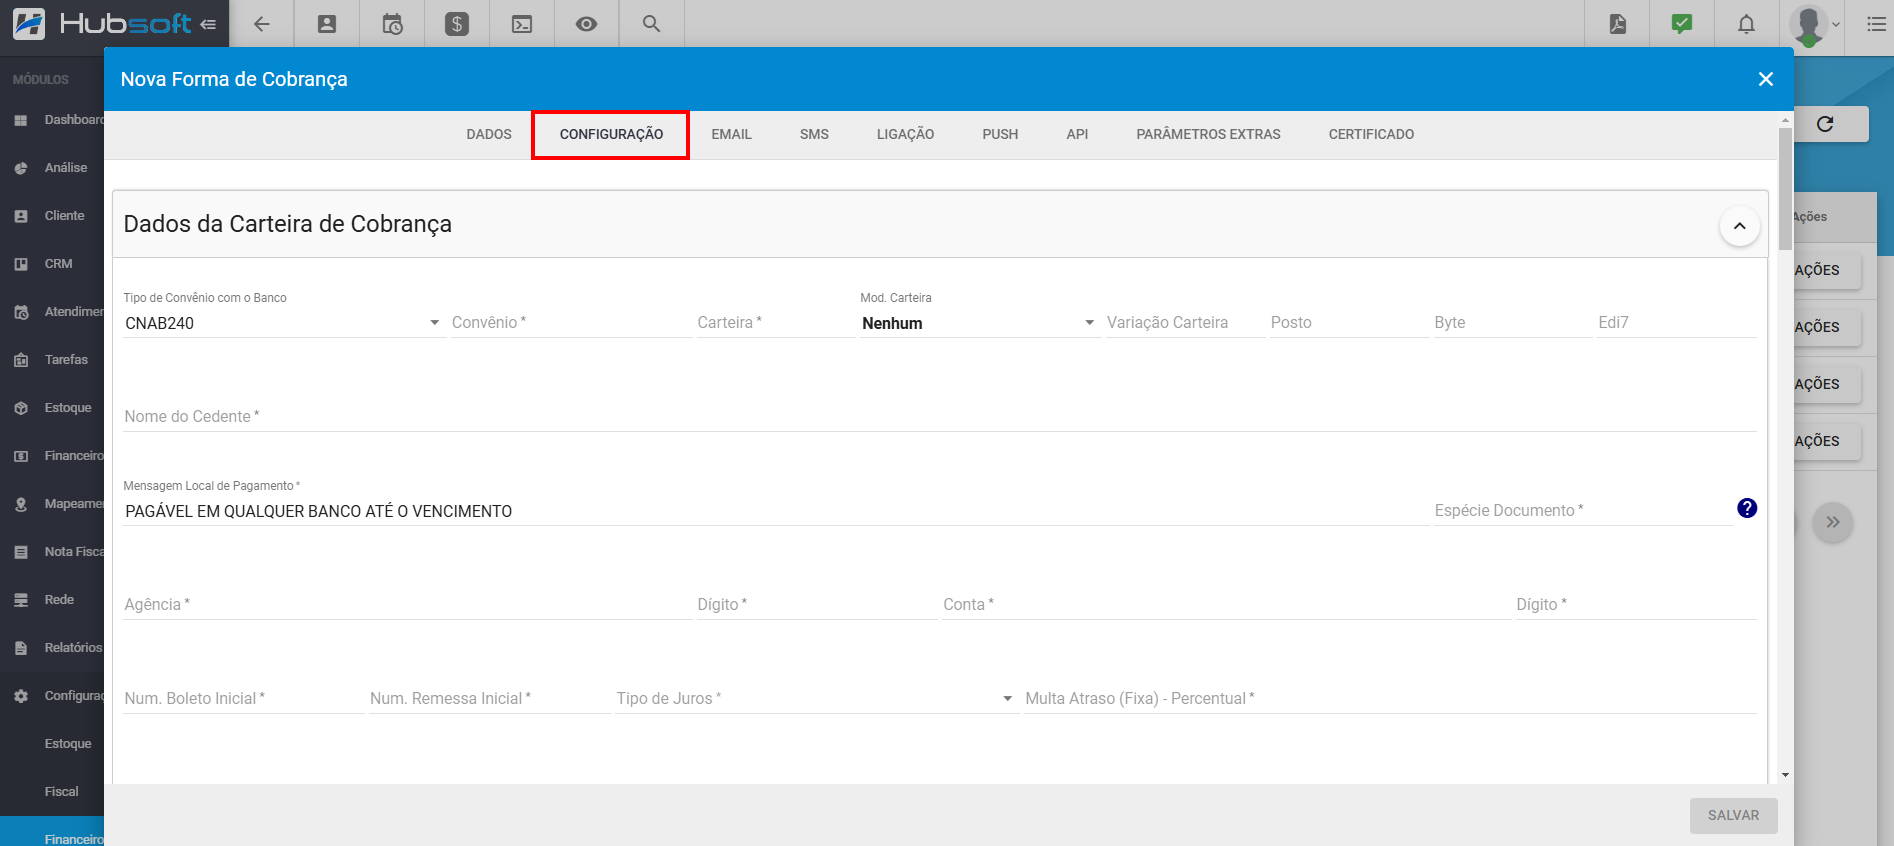Open the search magnifier icon
Image resolution: width=1894 pixels, height=846 pixels.
coord(652,24)
